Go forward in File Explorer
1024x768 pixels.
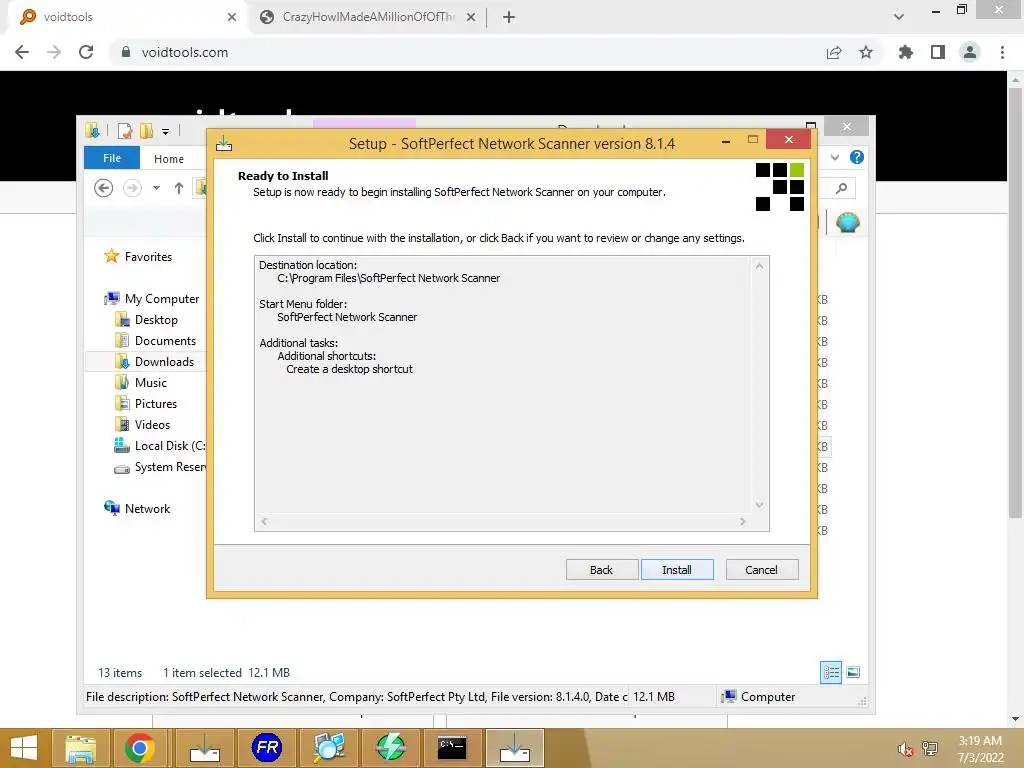coord(132,188)
